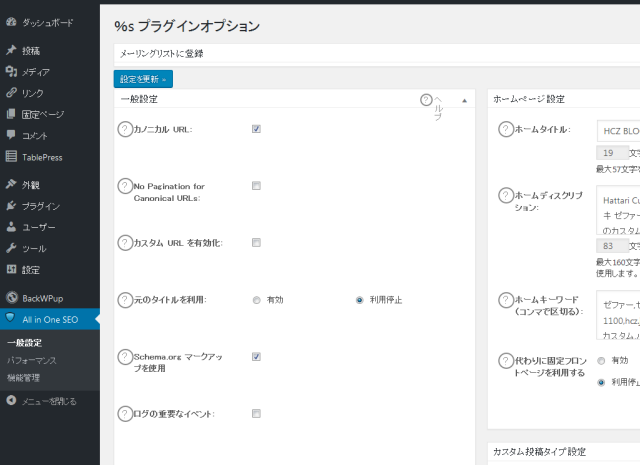
Task: Open help icon for ログの重要なイベント
Action: [125, 414]
